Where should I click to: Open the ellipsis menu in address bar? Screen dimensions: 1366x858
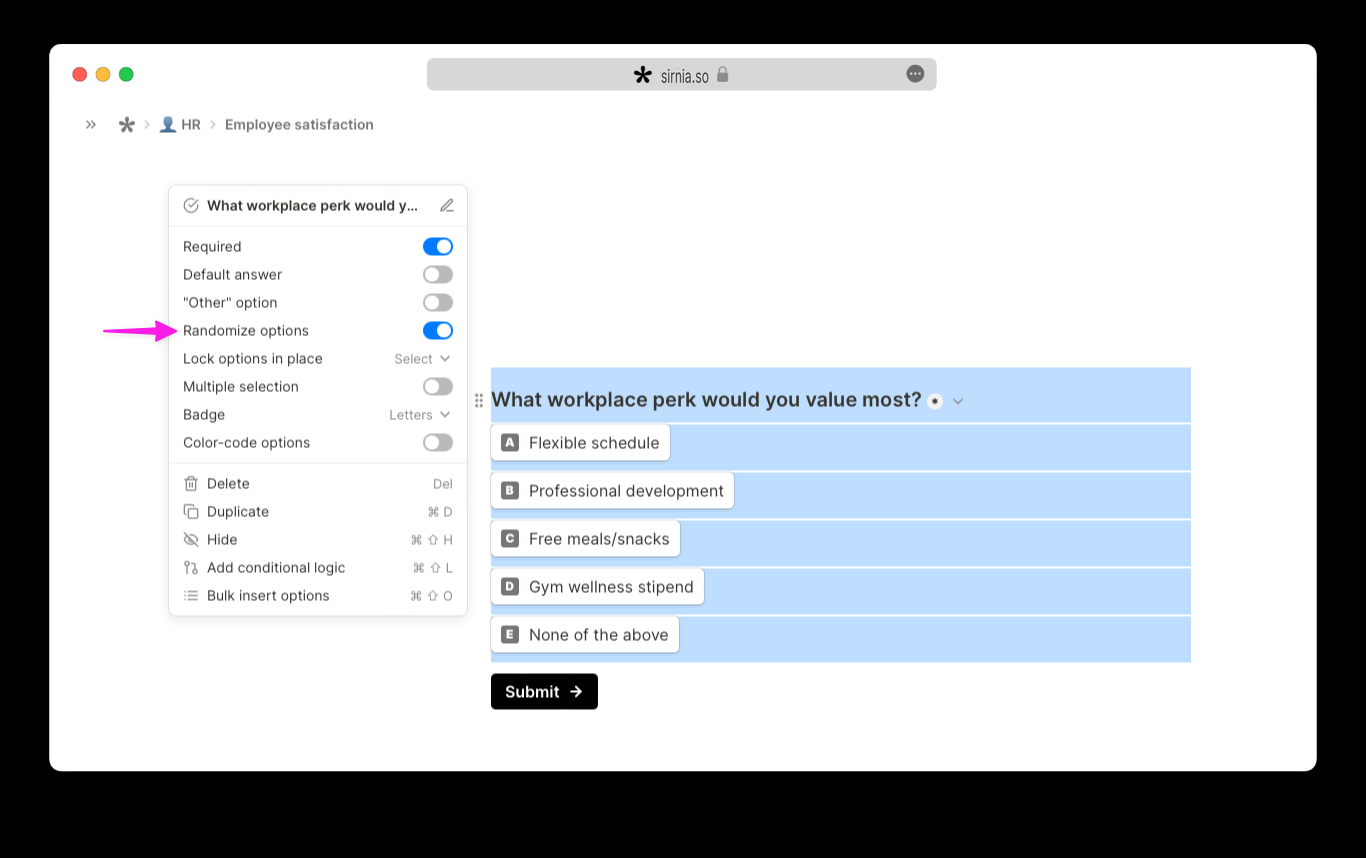point(915,74)
